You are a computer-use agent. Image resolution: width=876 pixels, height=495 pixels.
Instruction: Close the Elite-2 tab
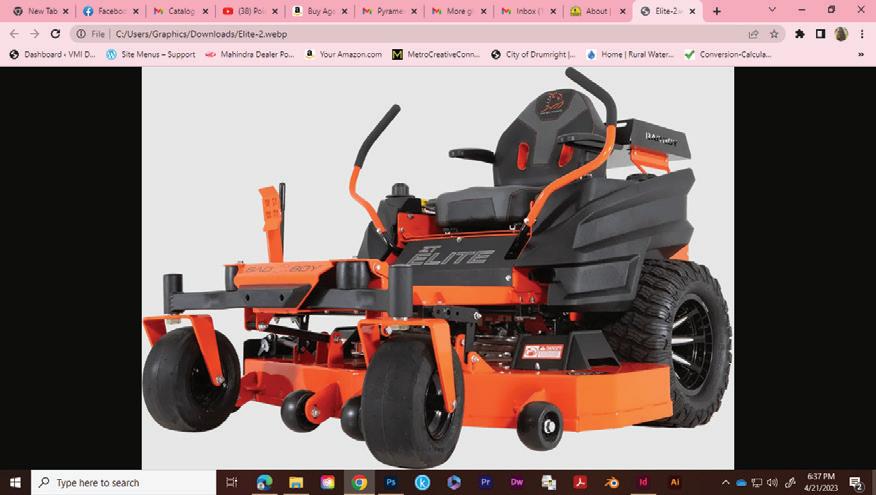click(x=692, y=11)
